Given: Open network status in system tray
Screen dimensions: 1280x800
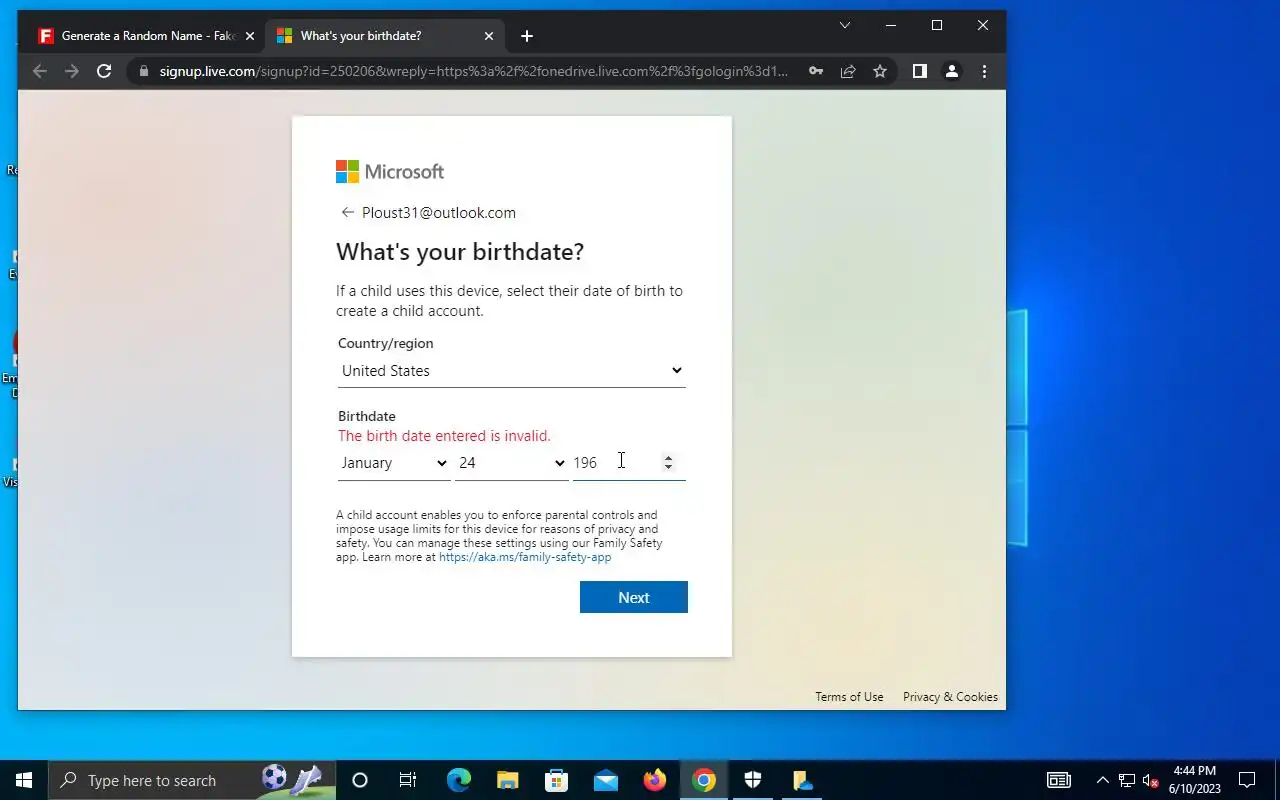Looking at the screenshot, I should pos(1127,780).
